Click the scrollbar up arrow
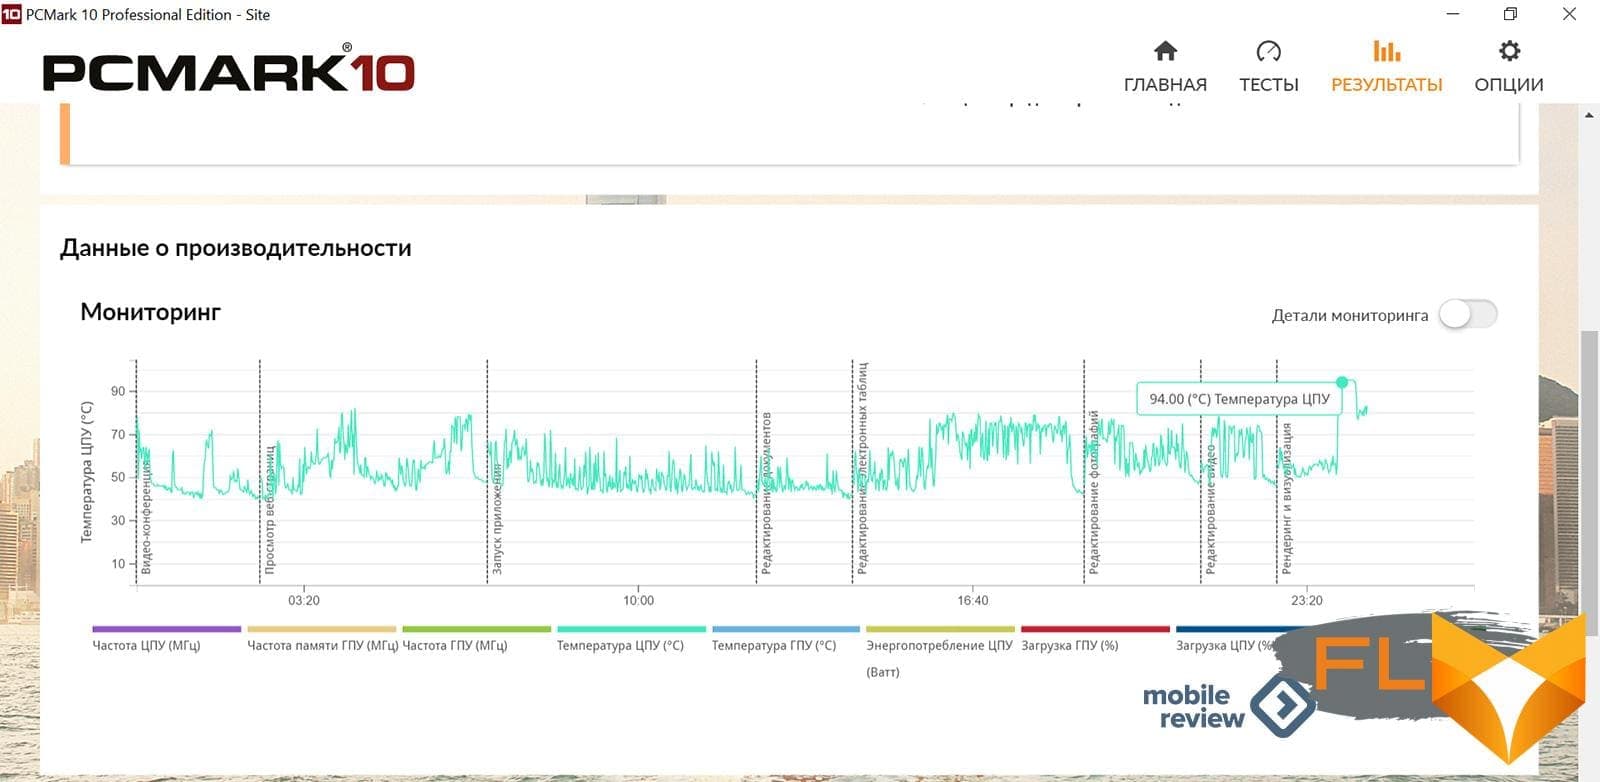Viewport: 1600px width, 782px height. coord(1589,115)
